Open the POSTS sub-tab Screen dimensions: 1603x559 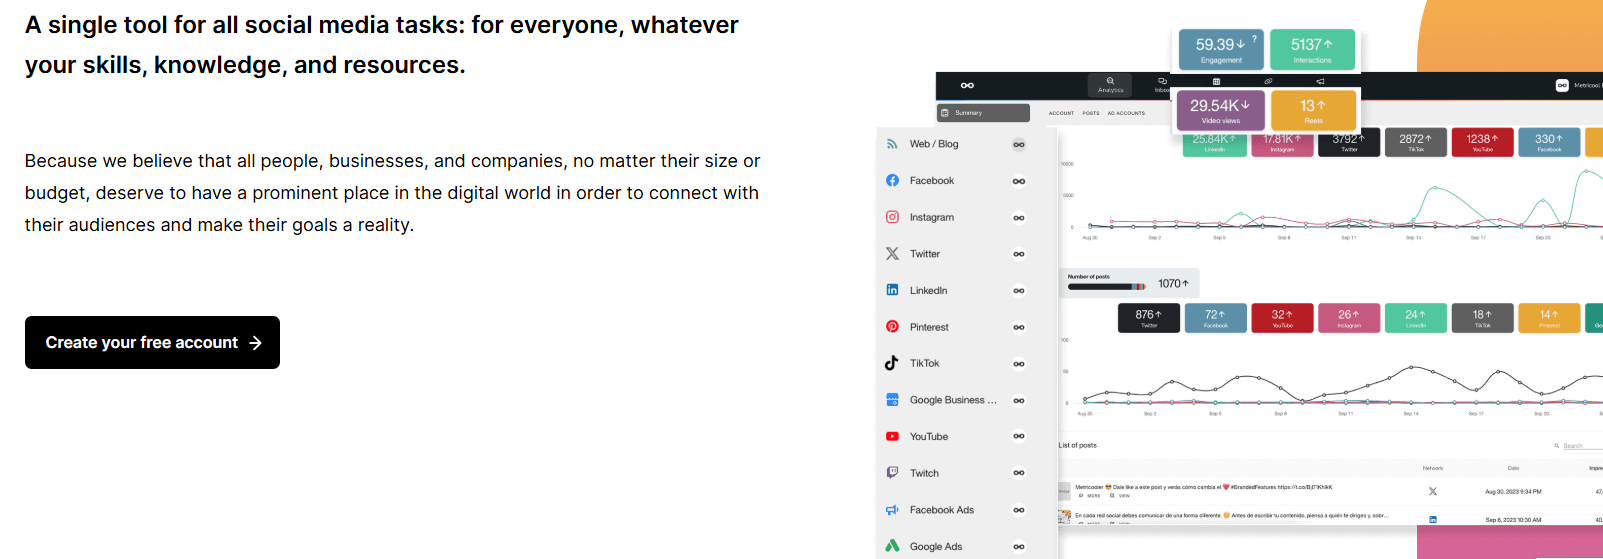click(1090, 113)
